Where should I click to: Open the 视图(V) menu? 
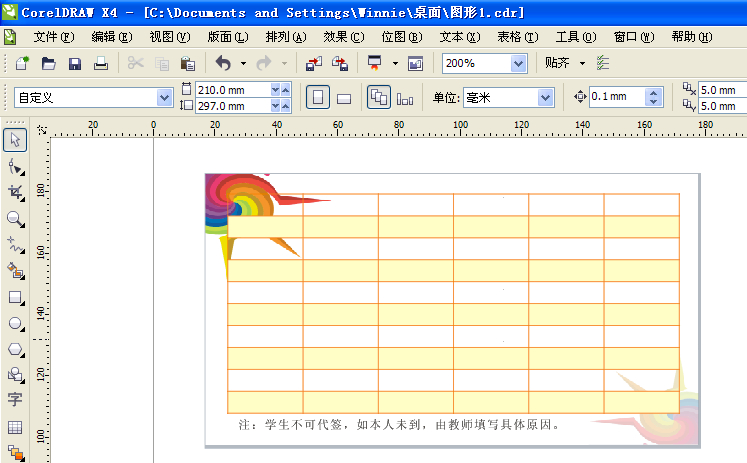click(x=170, y=37)
